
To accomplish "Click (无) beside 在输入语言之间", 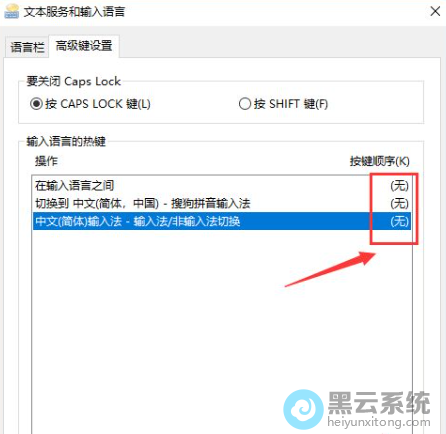I will (399, 185).
